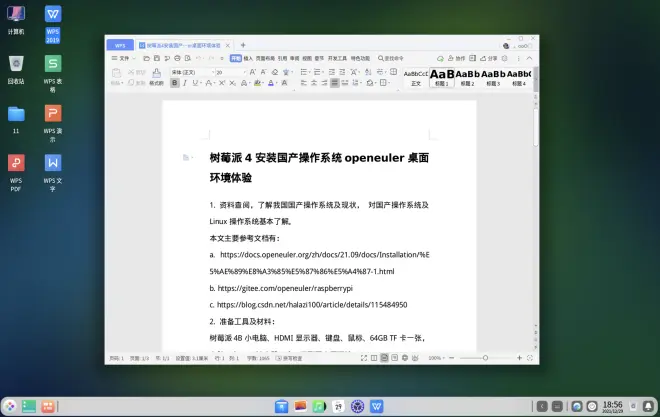Click the Paste clipboard icon
This screenshot has width=660, height=417.
click(x=116, y=73)
